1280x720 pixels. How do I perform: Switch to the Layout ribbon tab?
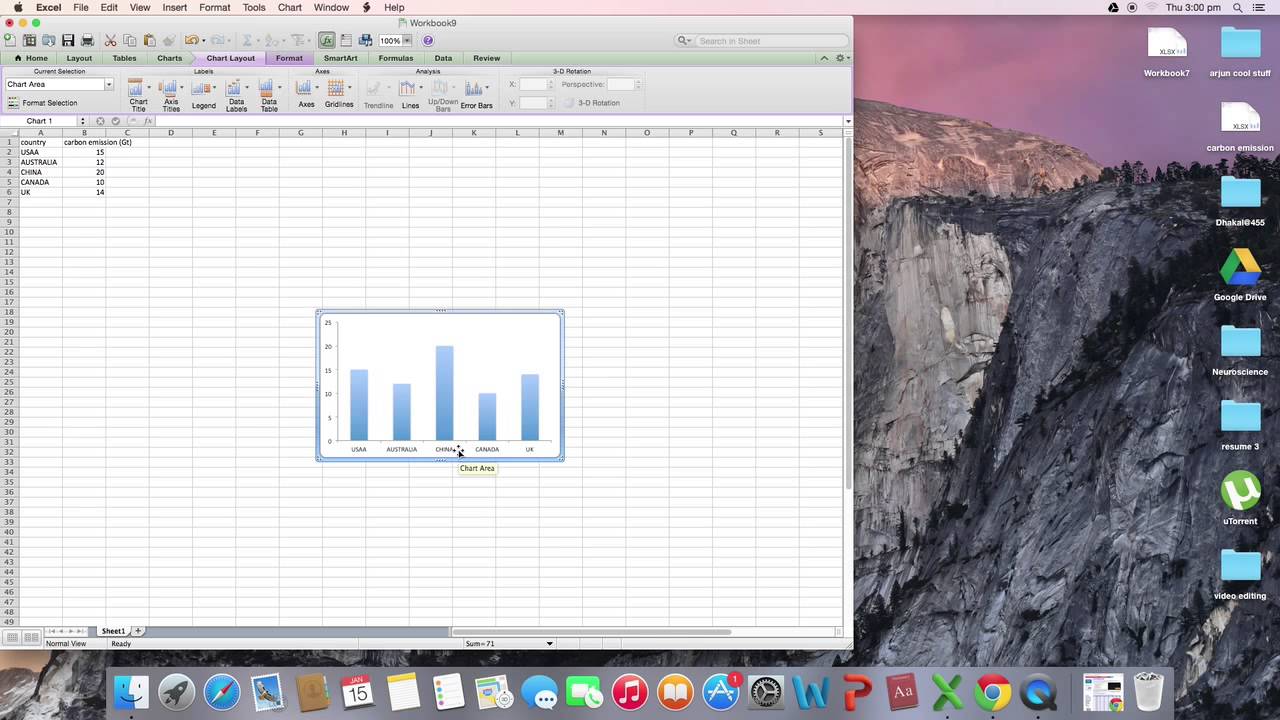[x=79, y=58]
